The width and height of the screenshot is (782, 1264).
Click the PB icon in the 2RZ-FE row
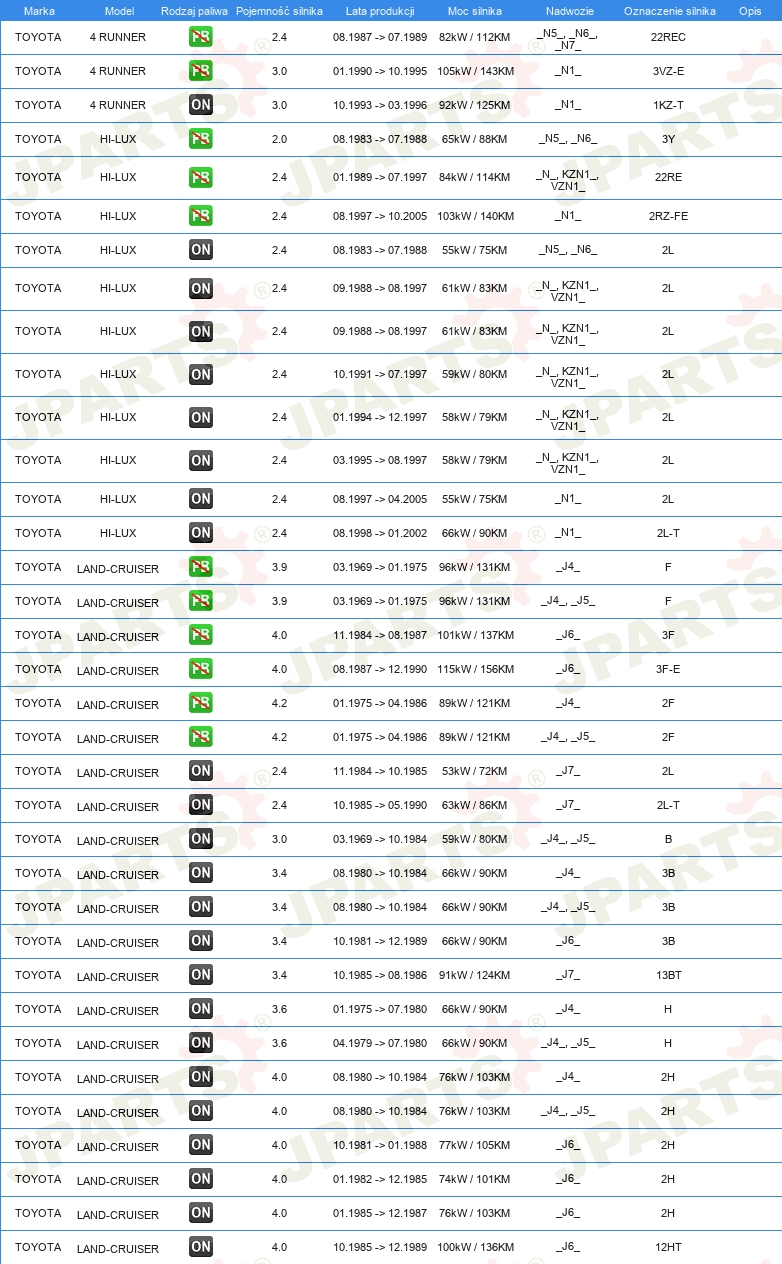pyautogui.click(x=200, y=216)
